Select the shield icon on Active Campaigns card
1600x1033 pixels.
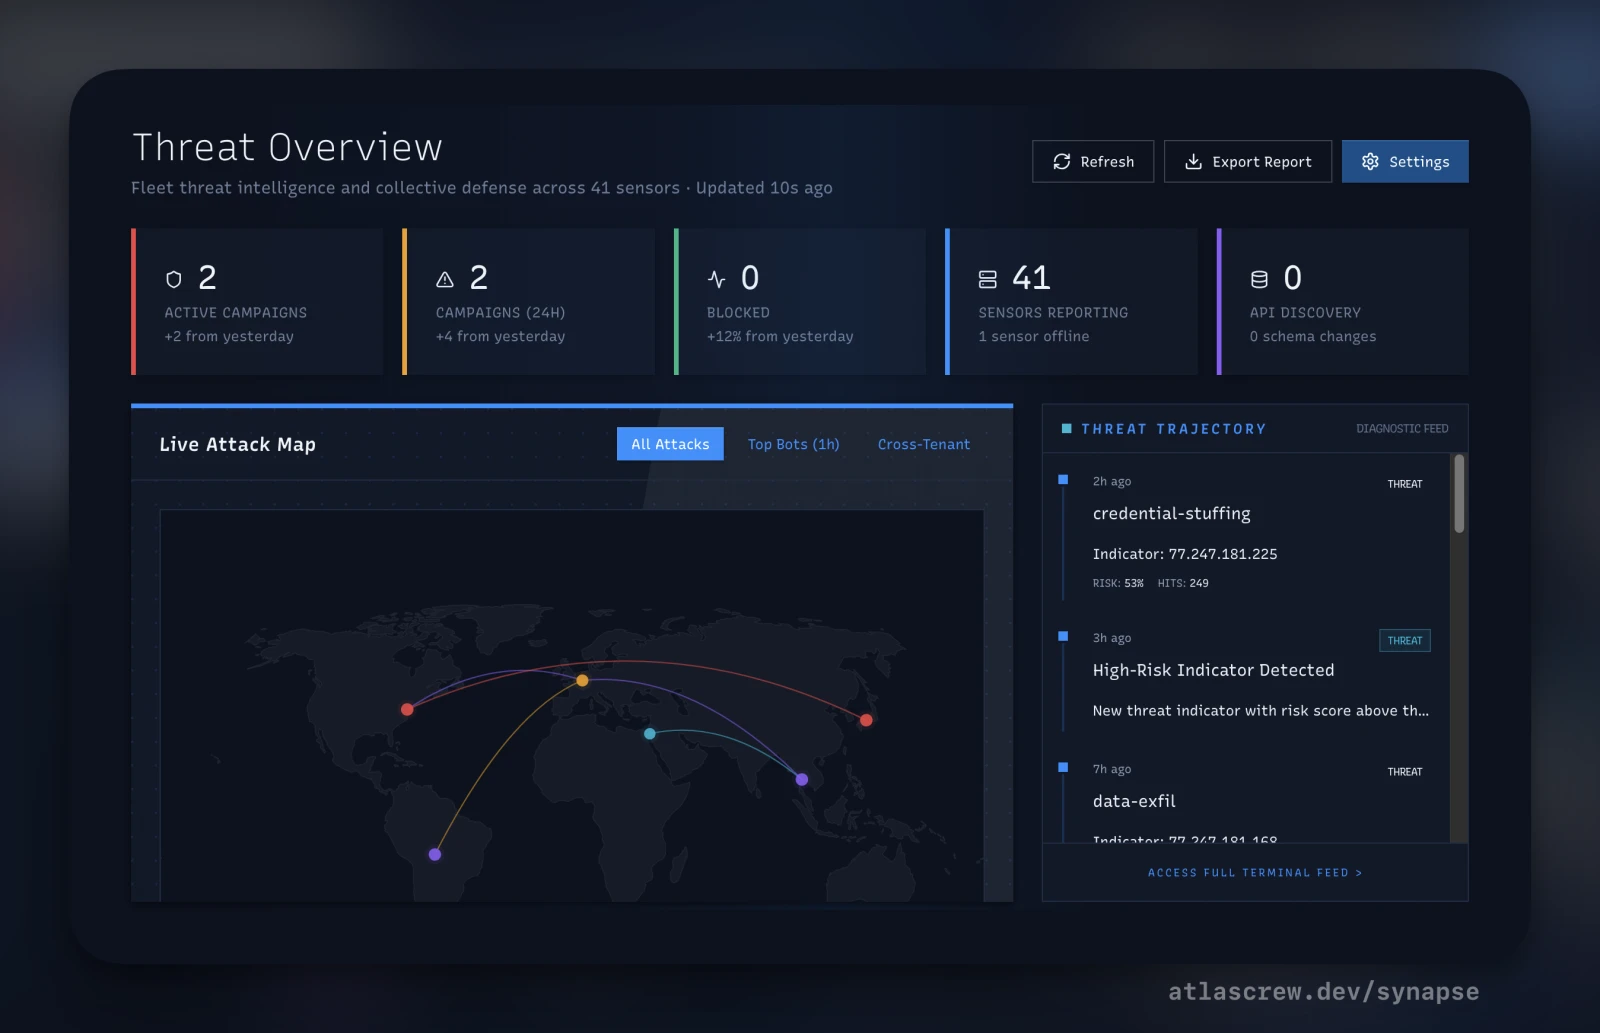pyautogui.click(x=172, y=279)
